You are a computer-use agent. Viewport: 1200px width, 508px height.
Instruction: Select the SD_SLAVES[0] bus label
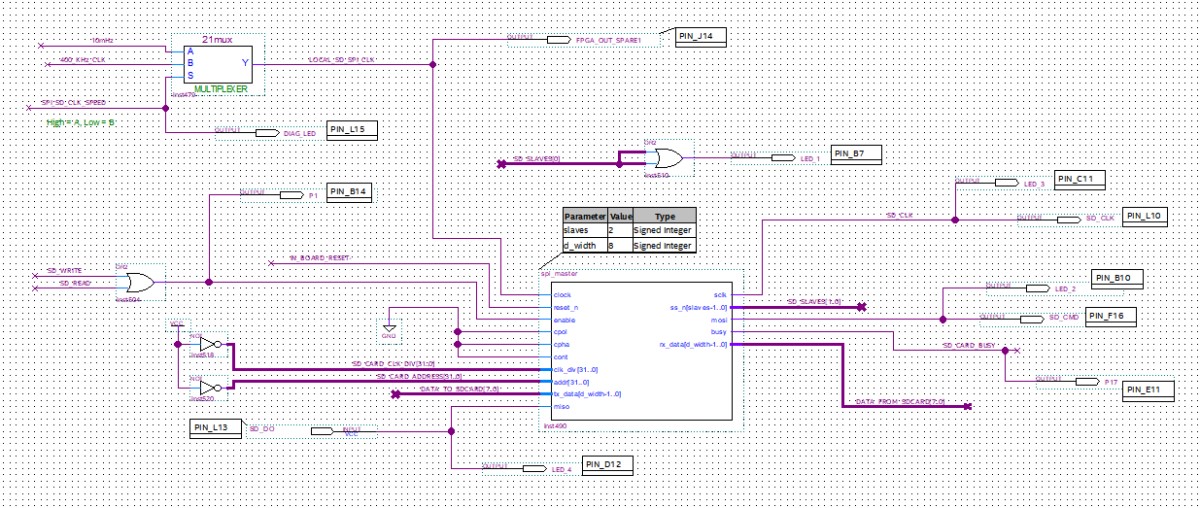tap(538, 158)
